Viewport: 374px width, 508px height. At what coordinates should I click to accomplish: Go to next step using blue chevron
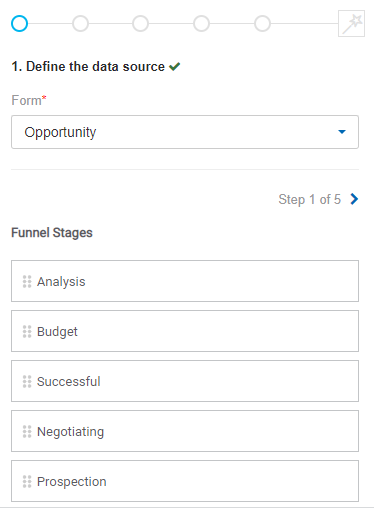point(354,199)
